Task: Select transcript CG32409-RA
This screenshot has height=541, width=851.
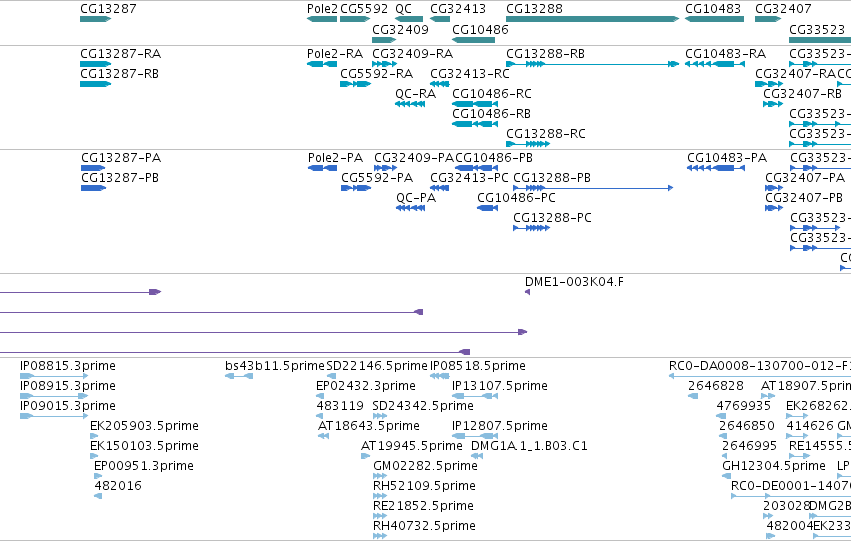Action: point(384,64)
